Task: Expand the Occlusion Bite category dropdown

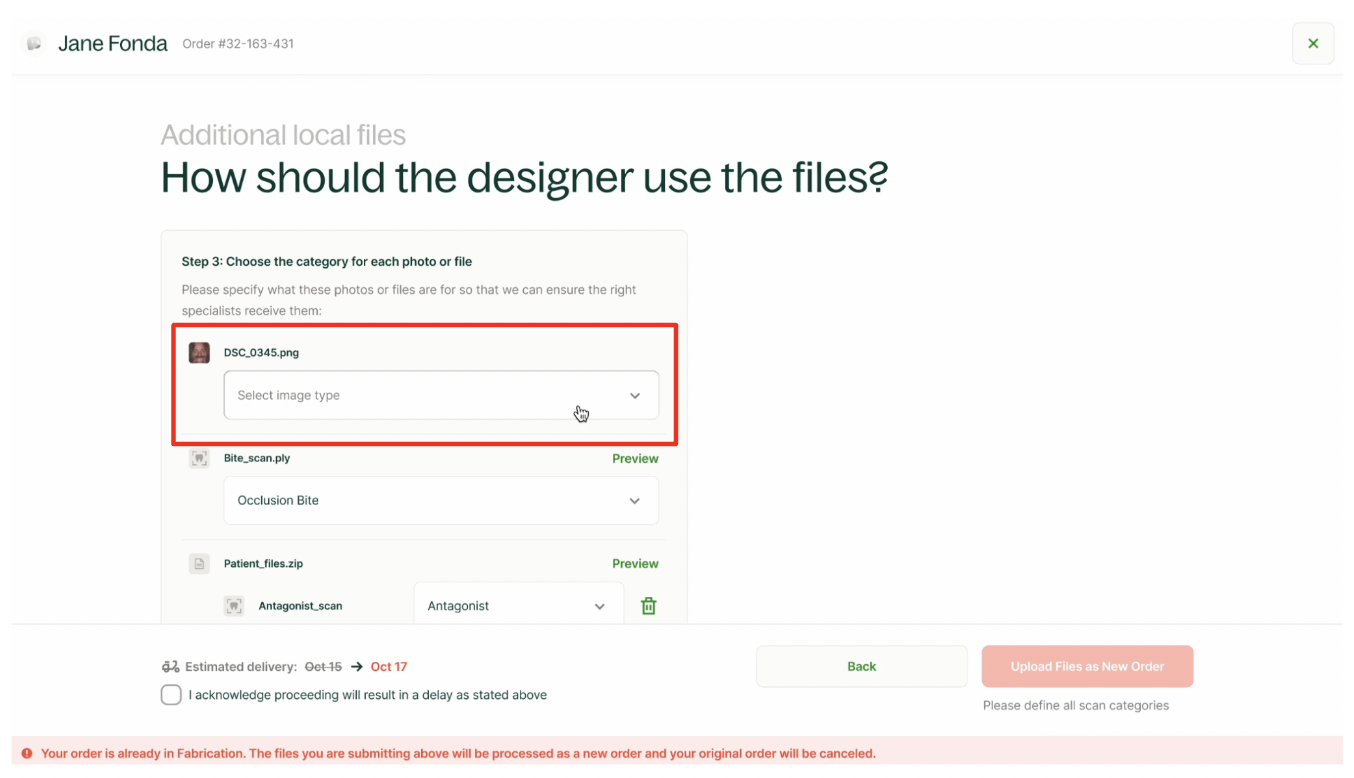Action: 440,500
